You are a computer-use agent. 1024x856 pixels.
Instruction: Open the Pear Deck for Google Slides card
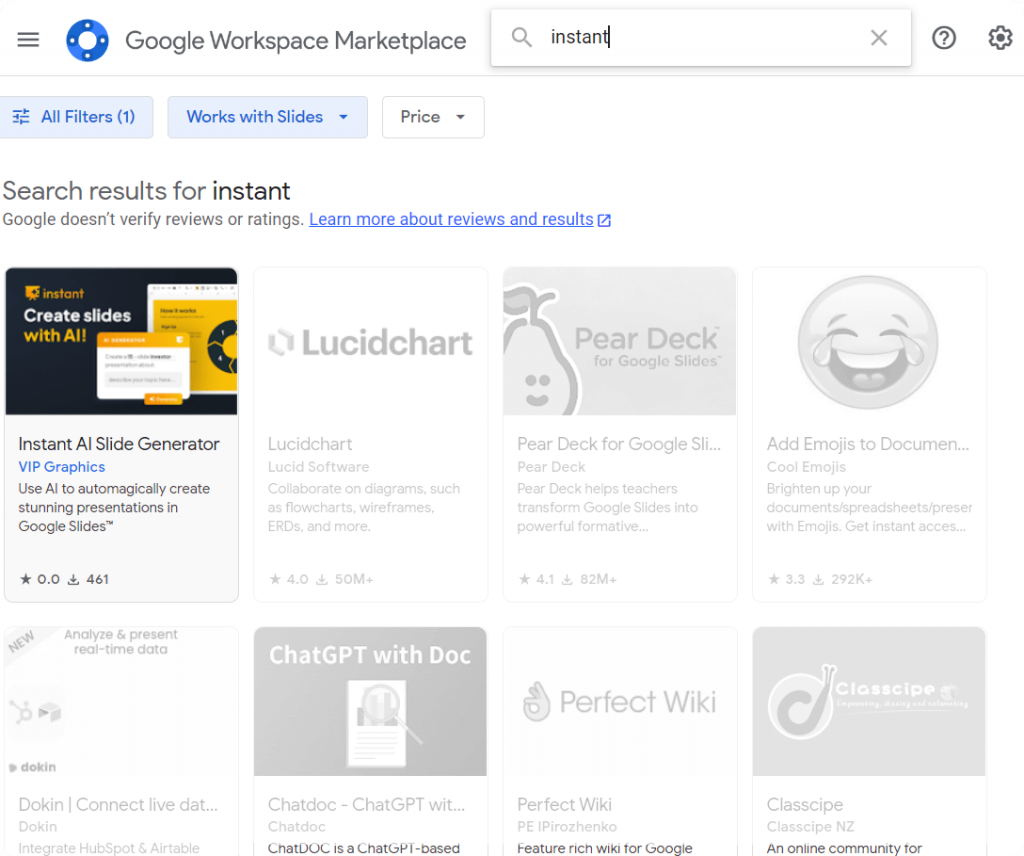[x=619, y=444]
